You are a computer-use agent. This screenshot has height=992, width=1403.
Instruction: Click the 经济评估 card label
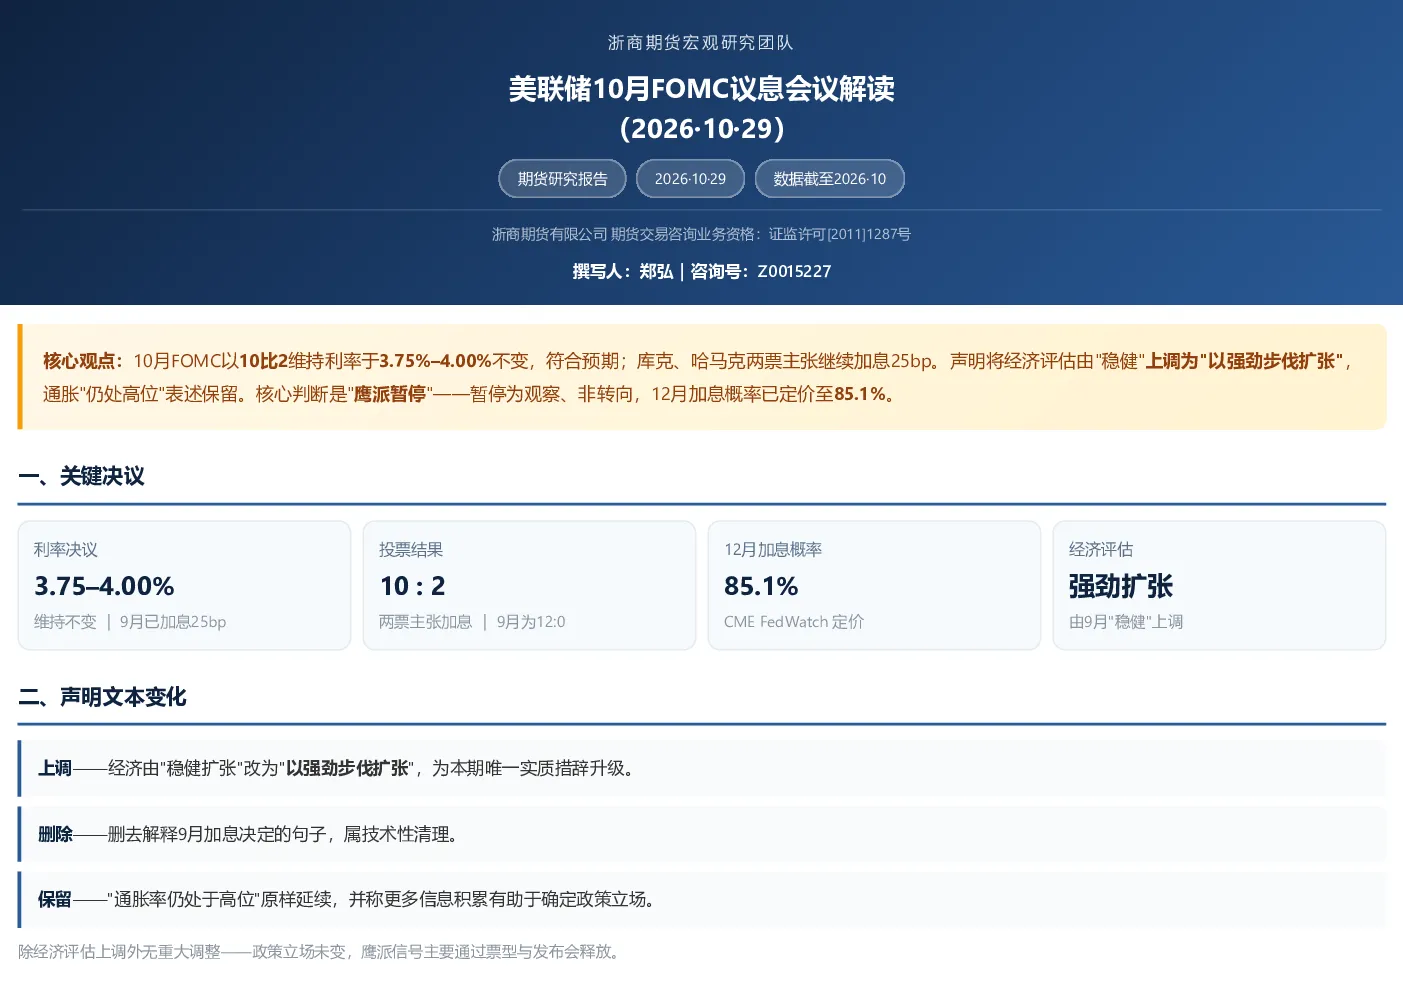click(1101, 549)
